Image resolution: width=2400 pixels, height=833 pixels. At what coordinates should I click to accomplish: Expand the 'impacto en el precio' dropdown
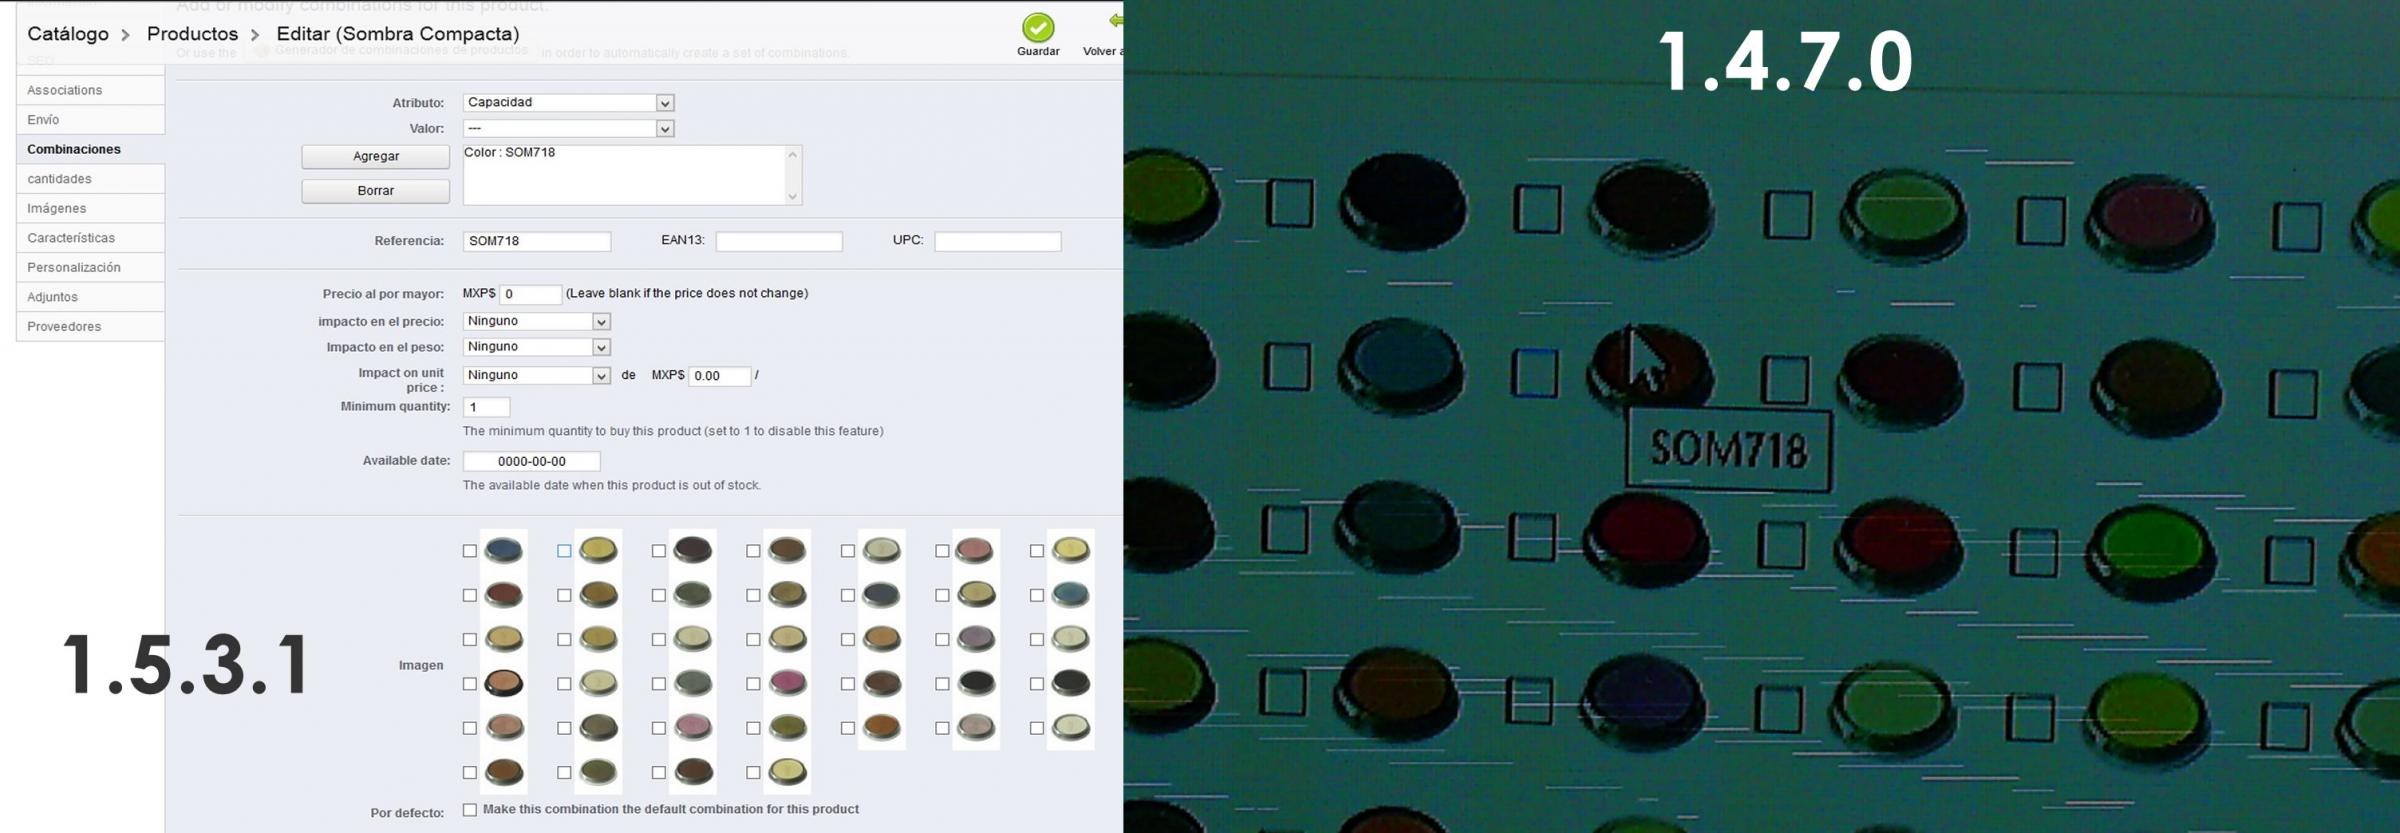536,321
